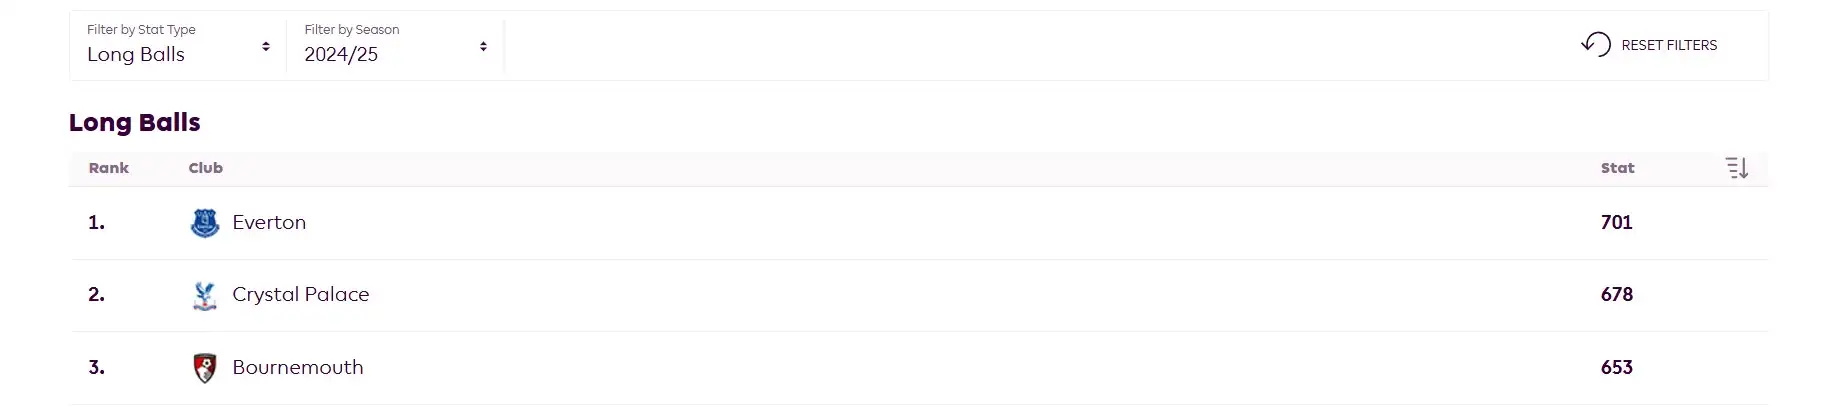Click Crystal Palace's 678 stat value
The width and height of the screenshot is (1830, 406).
1616,295
